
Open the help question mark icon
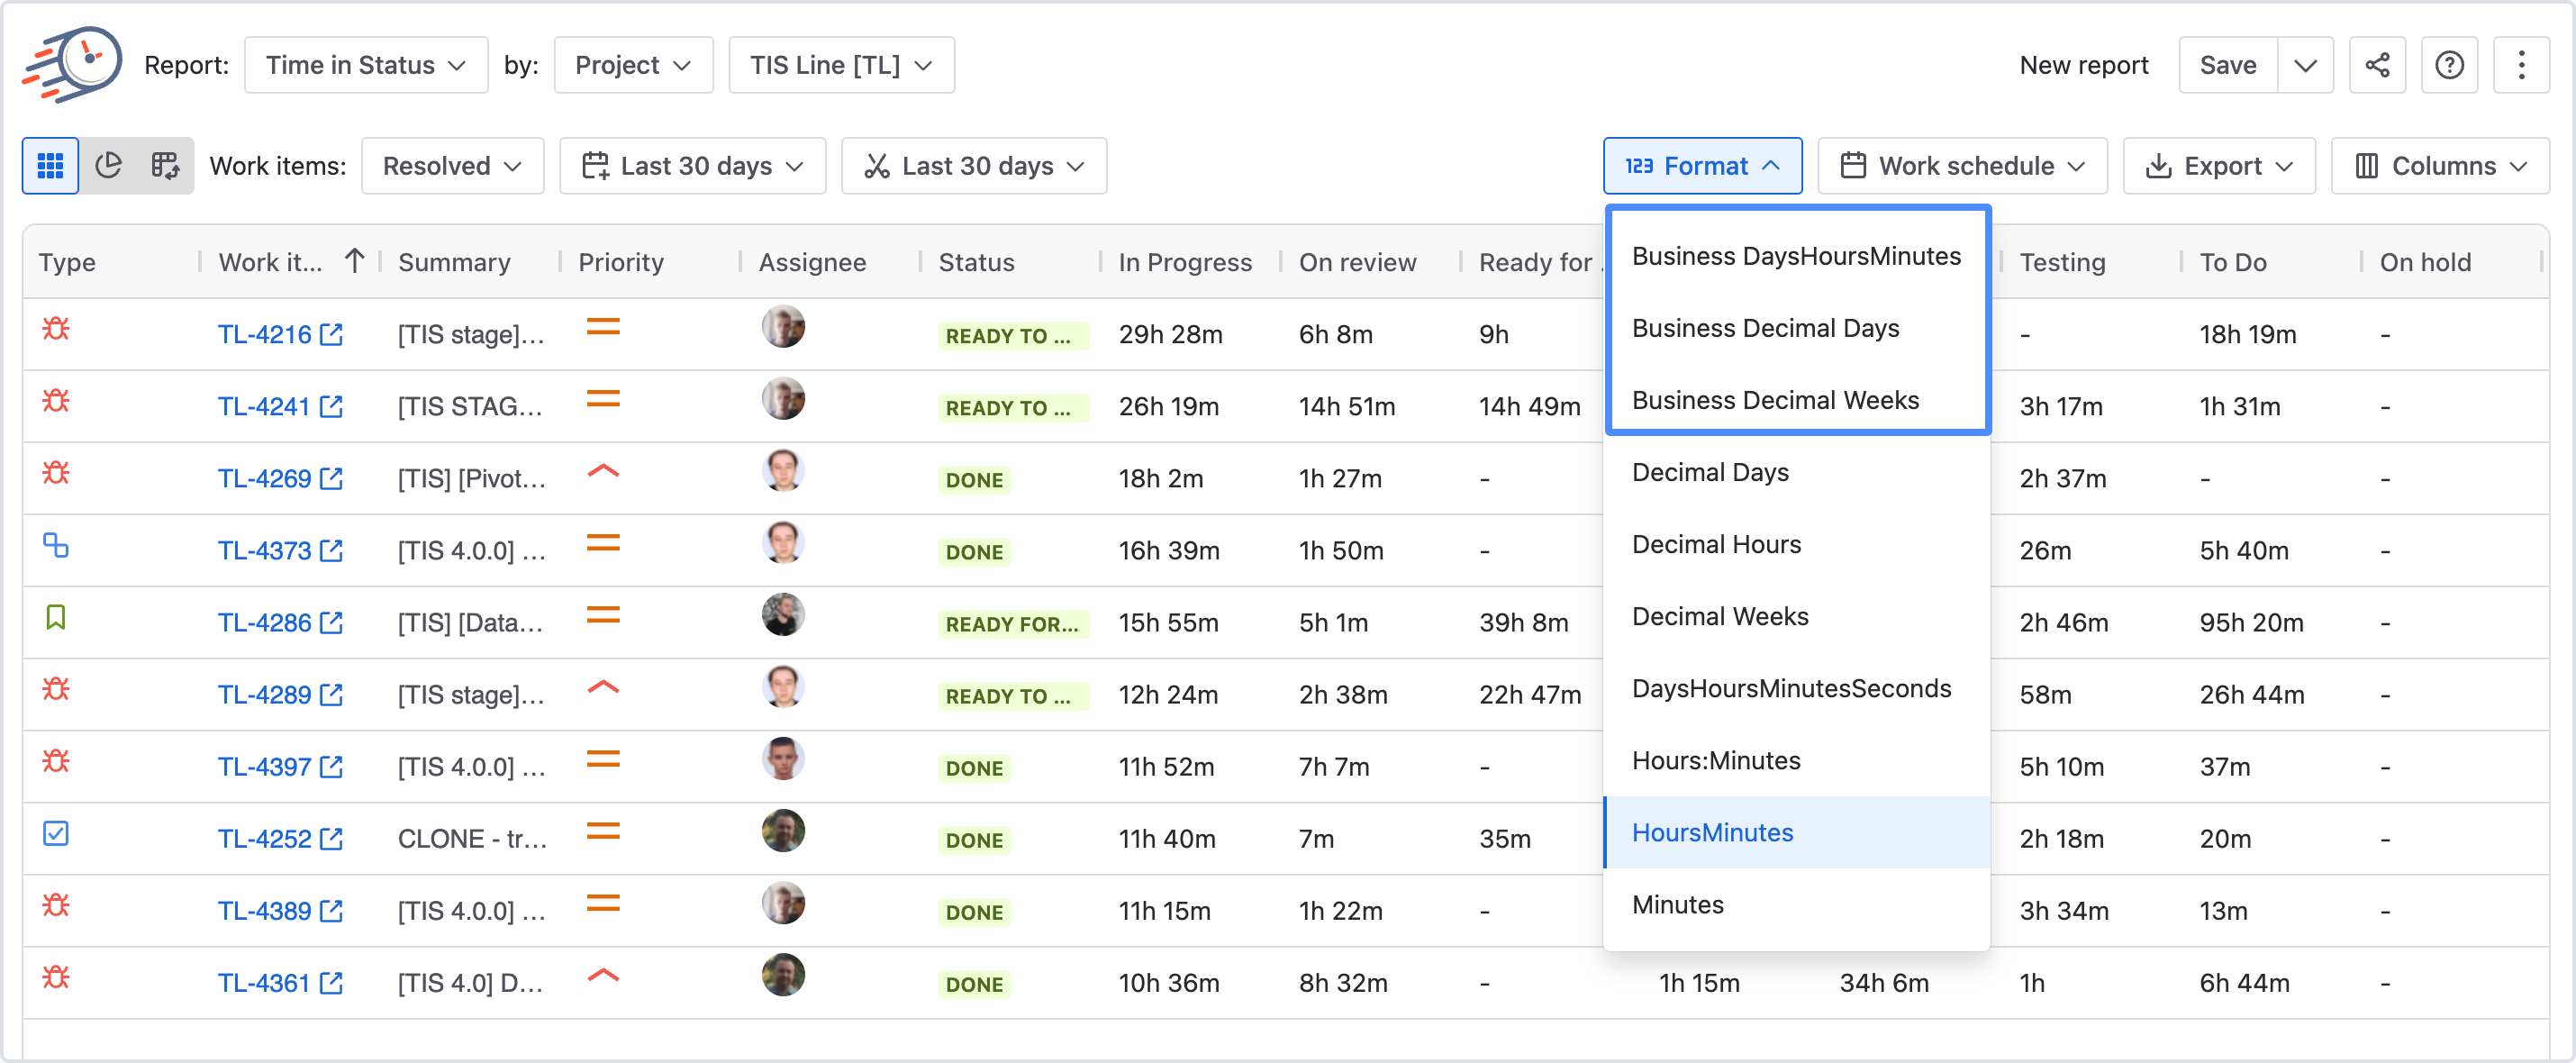[2448, 65]
